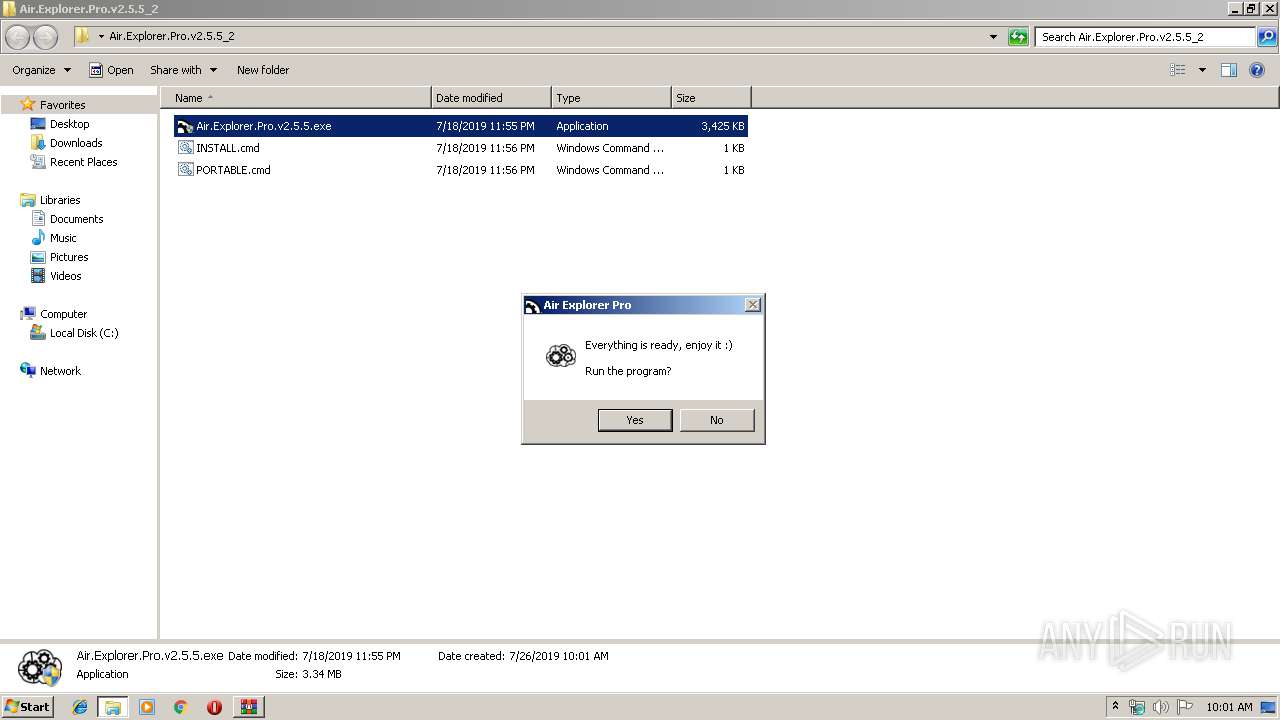Launch Opera from taskbar
1280x720 pixels.
pyautogui.click(x=214, y=707)
